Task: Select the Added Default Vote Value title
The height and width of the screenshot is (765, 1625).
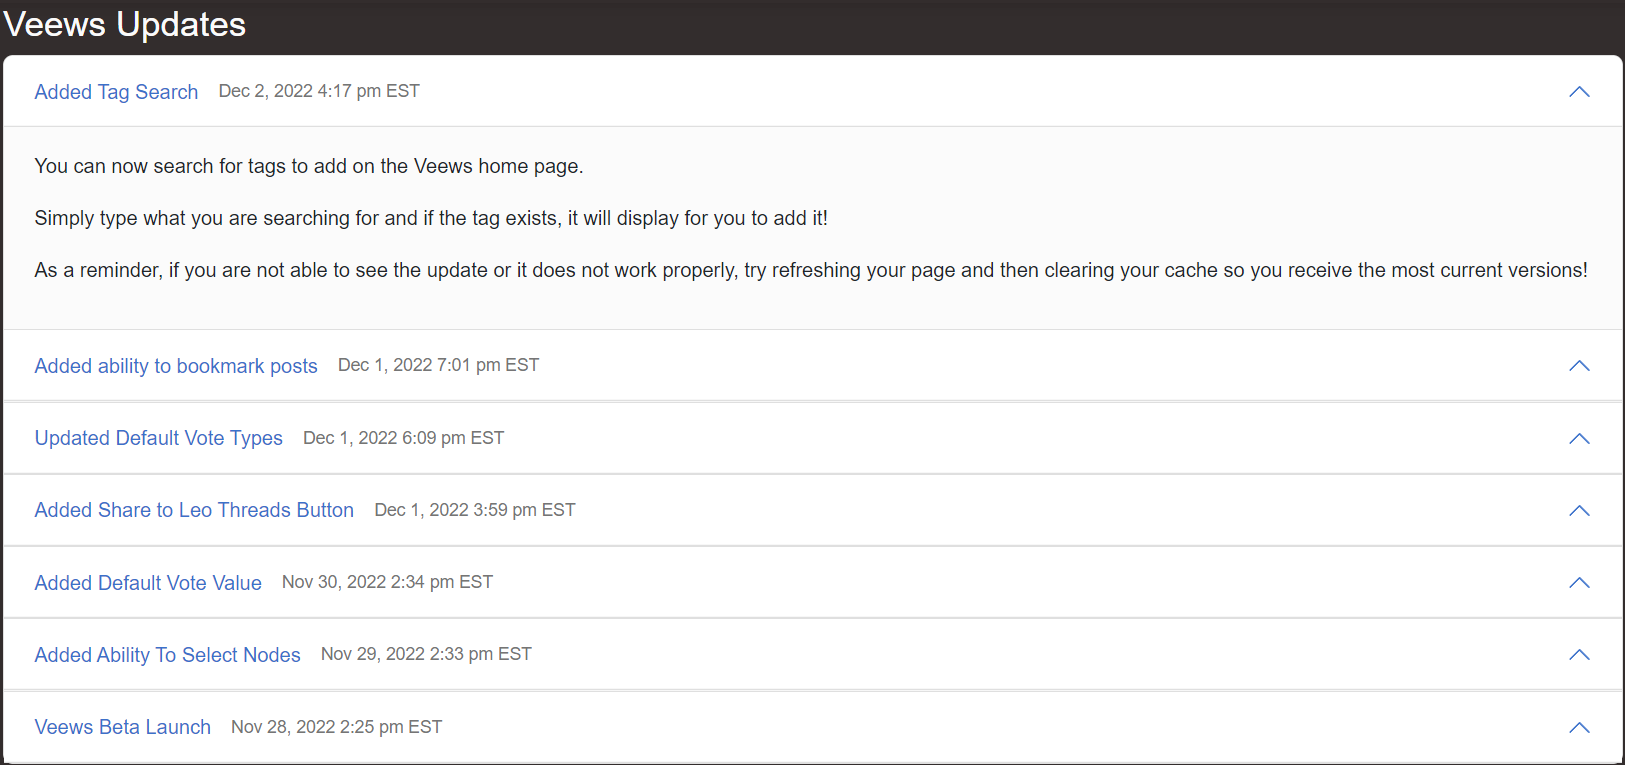Action: [148, 583]
